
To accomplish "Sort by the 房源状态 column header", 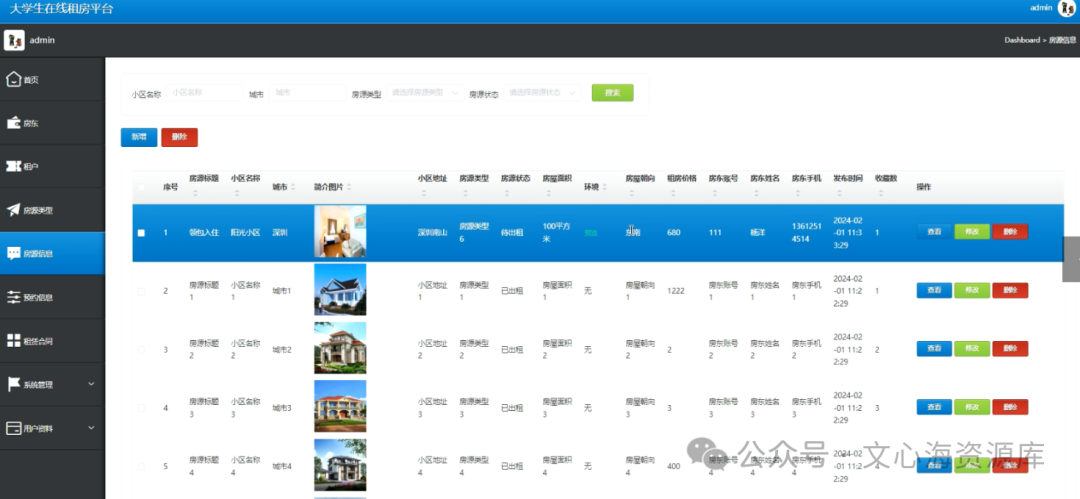I will [x=506, y=194].
